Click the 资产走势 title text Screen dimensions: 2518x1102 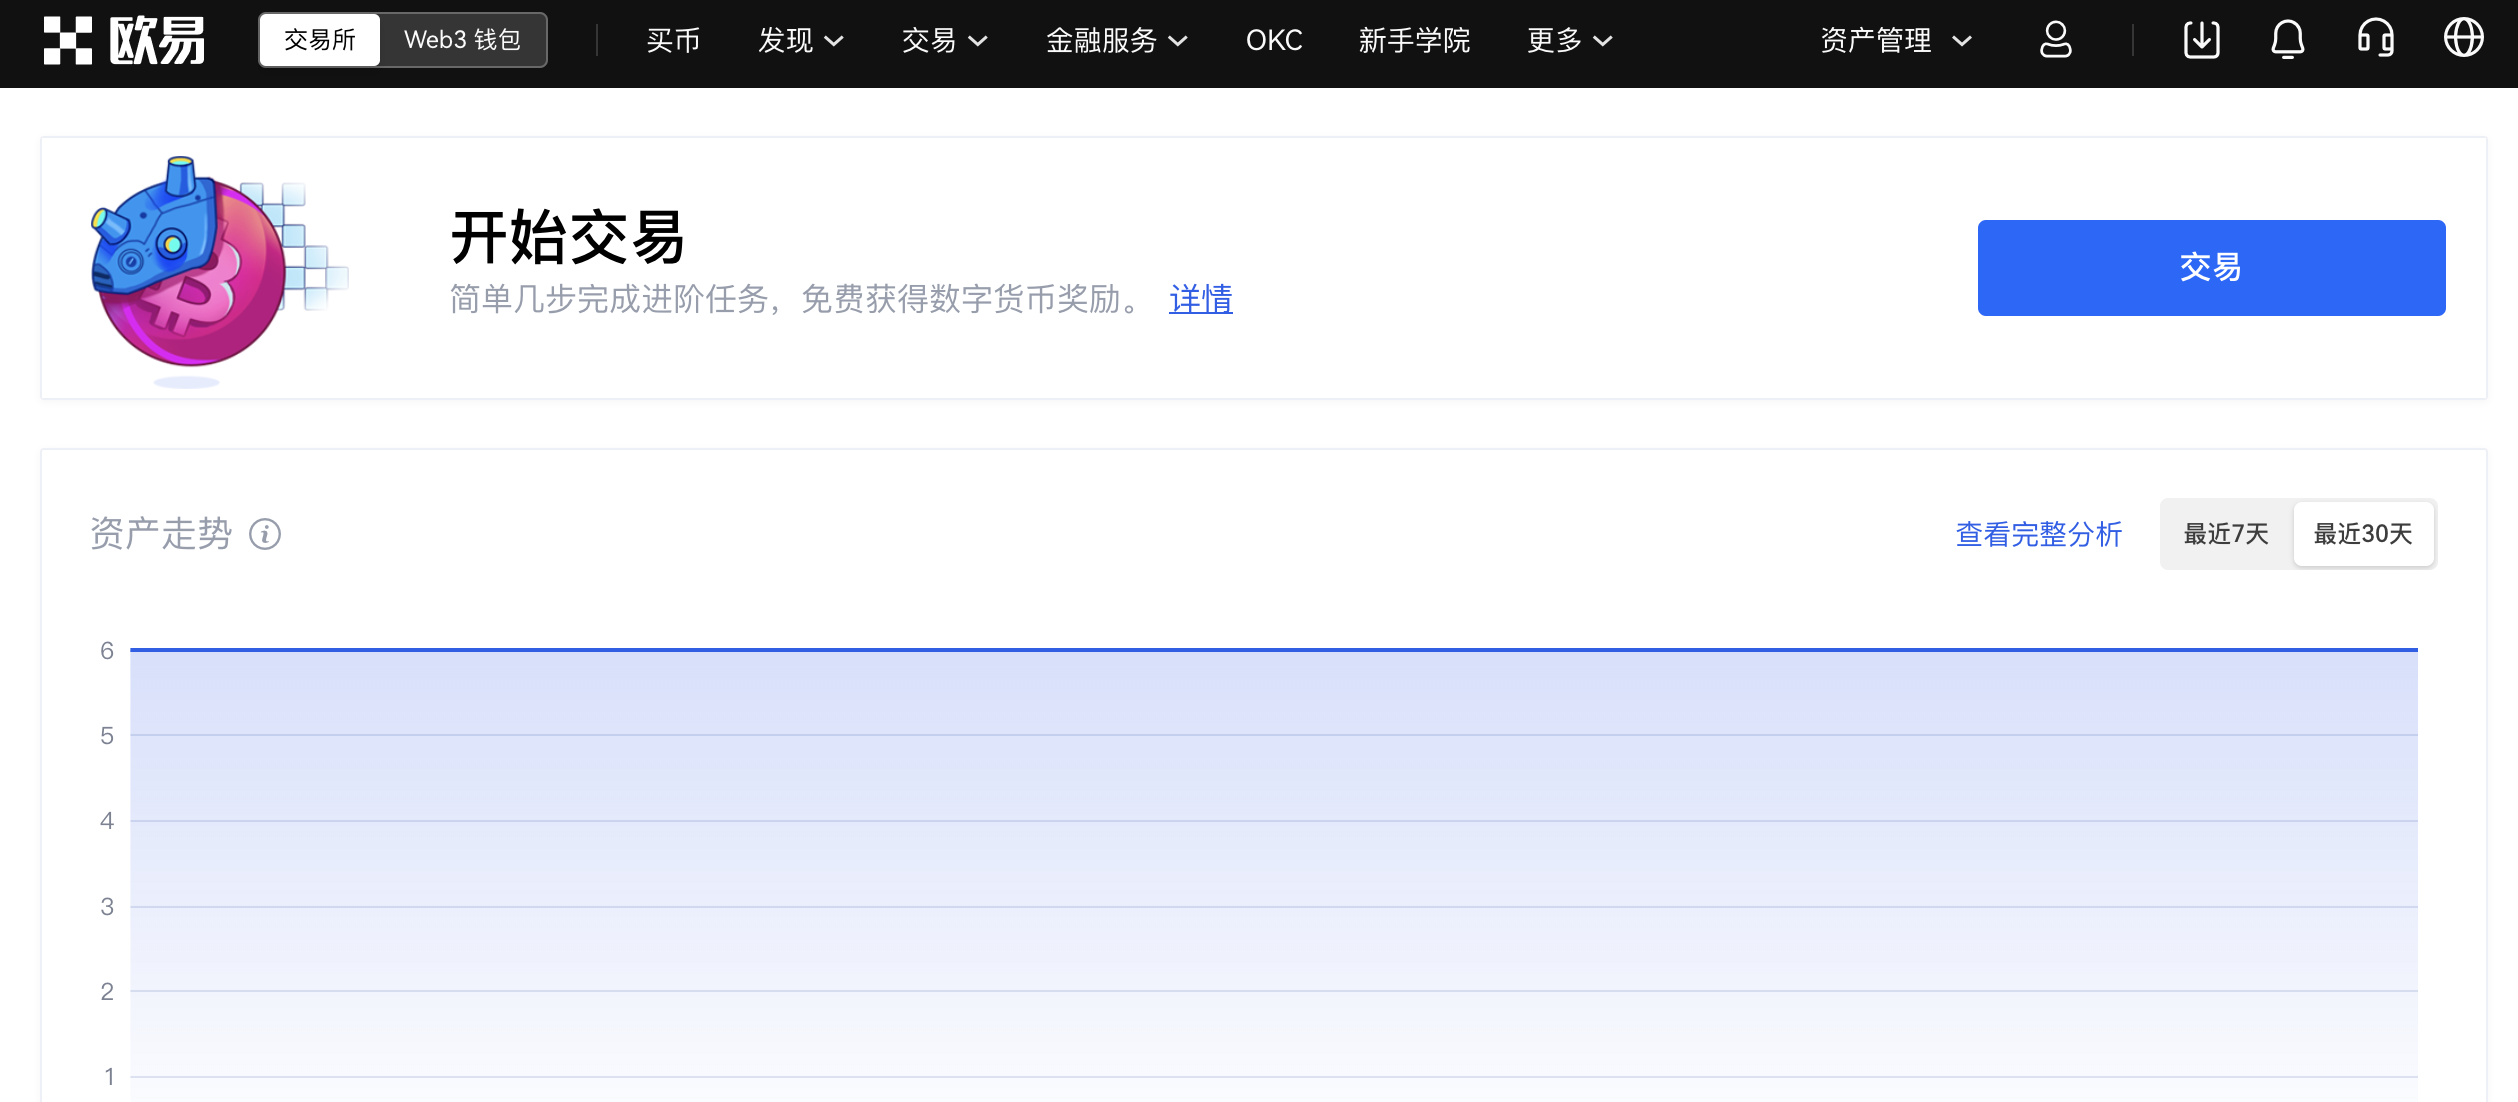tap(161, 534)
